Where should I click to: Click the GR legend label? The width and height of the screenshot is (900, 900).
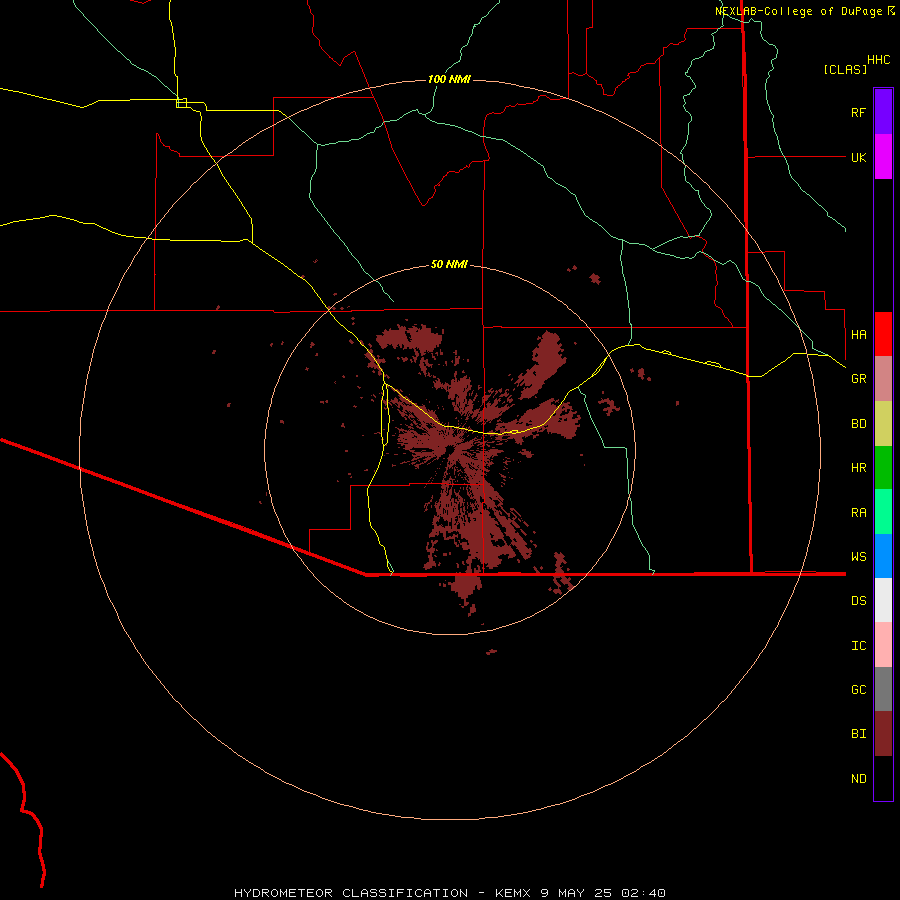[858, 379]
